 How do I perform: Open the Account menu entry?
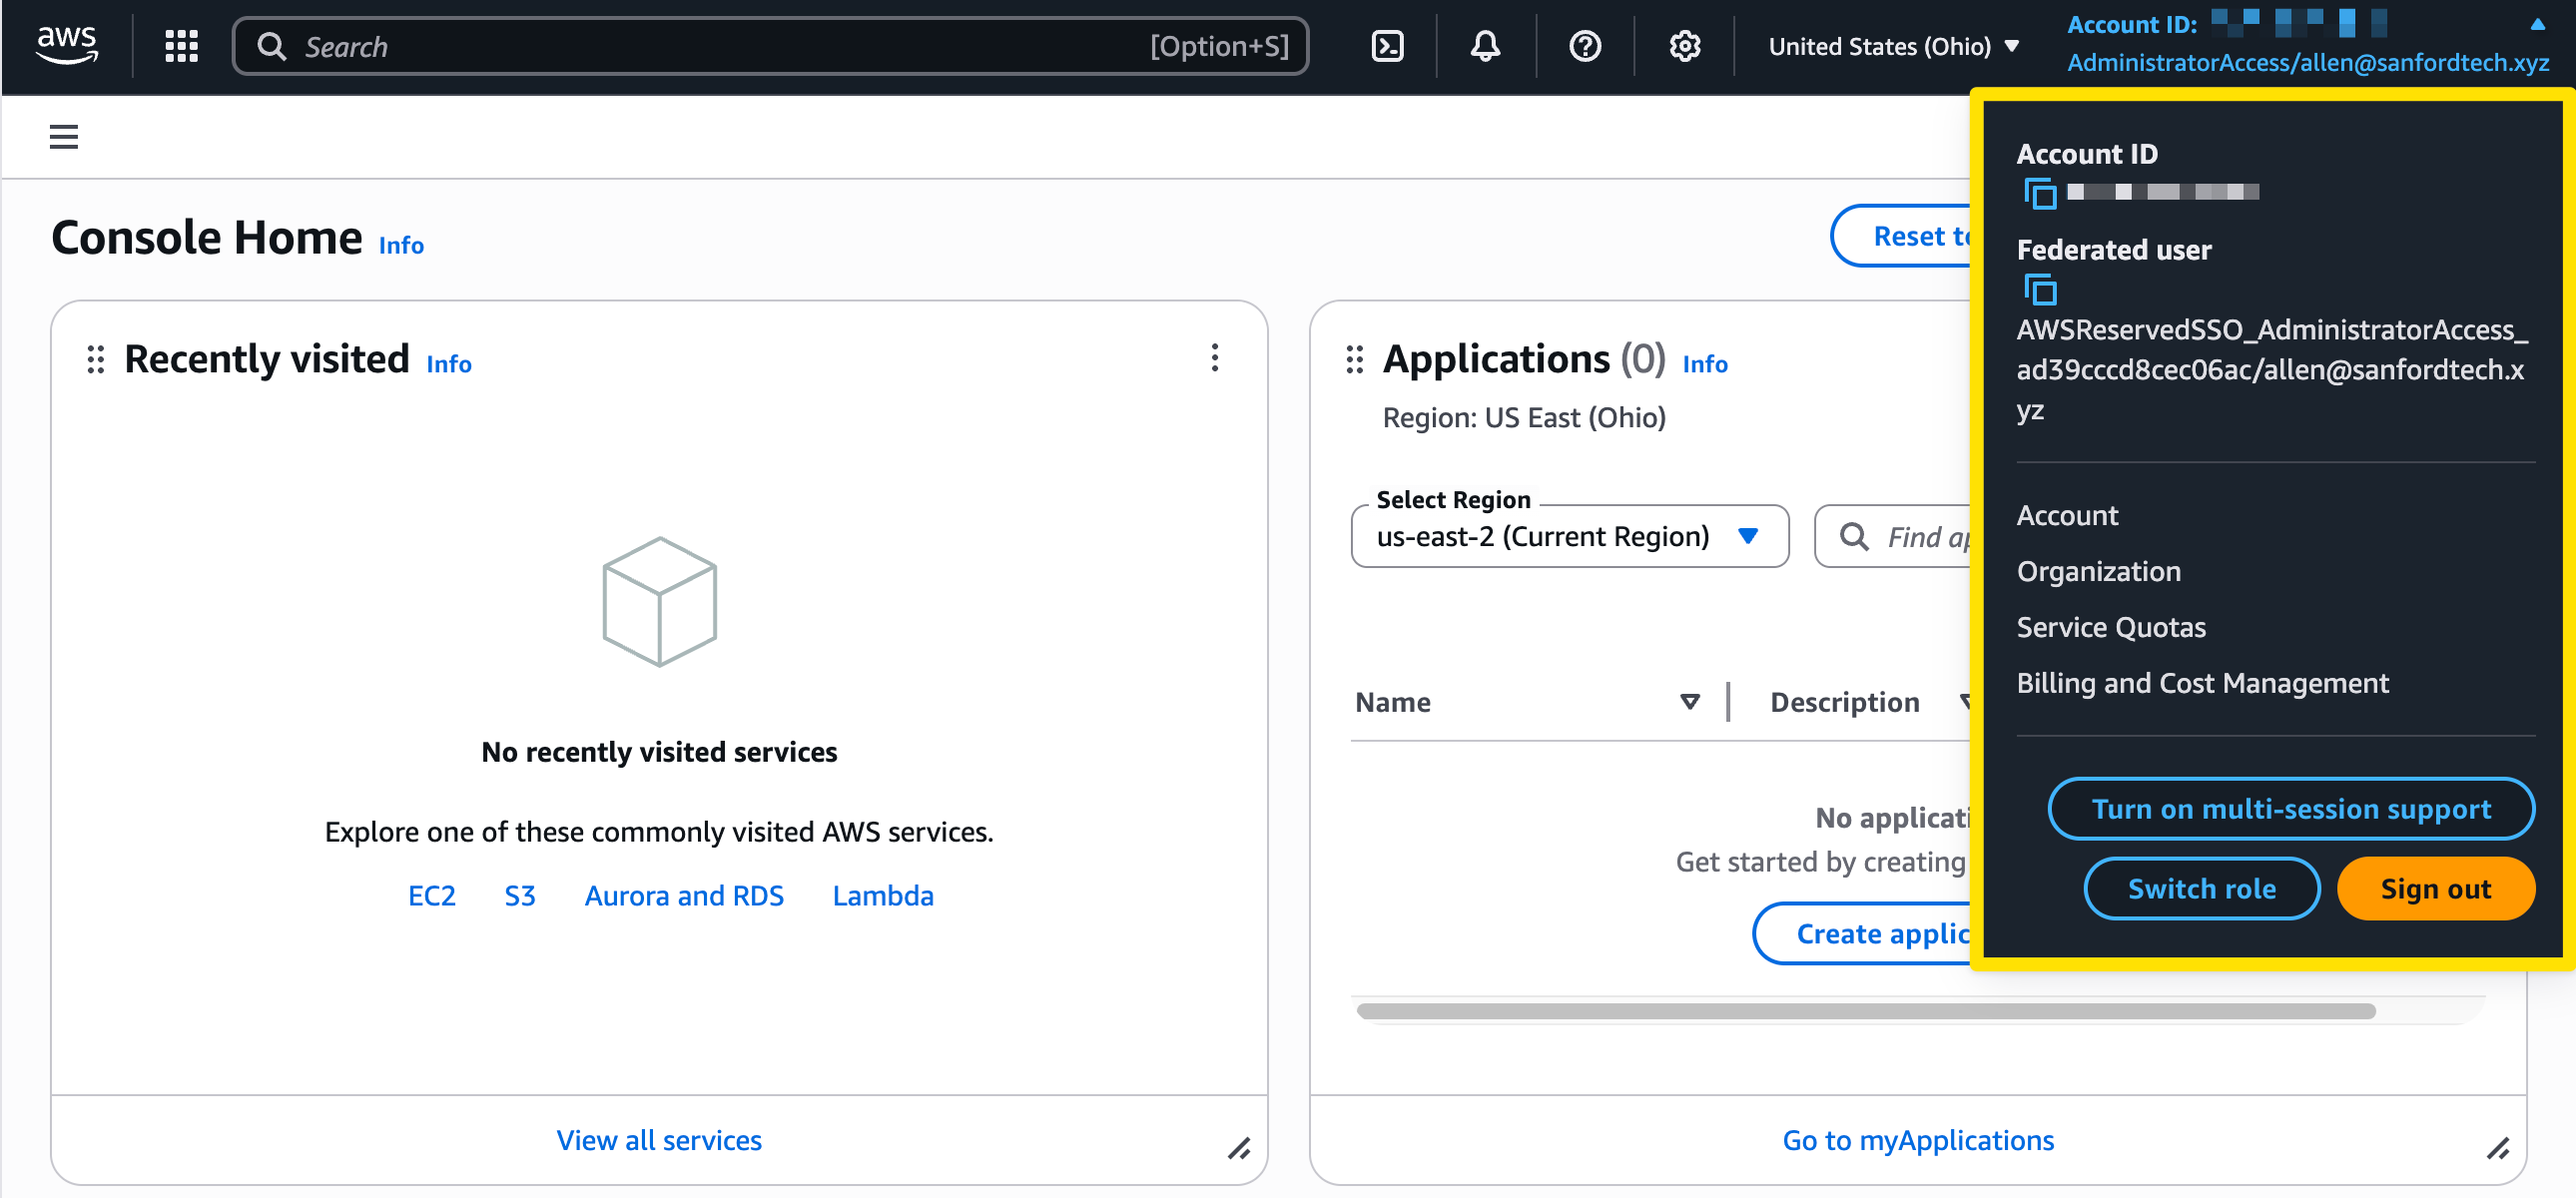pyautogui.click(x=2067, y=515)
